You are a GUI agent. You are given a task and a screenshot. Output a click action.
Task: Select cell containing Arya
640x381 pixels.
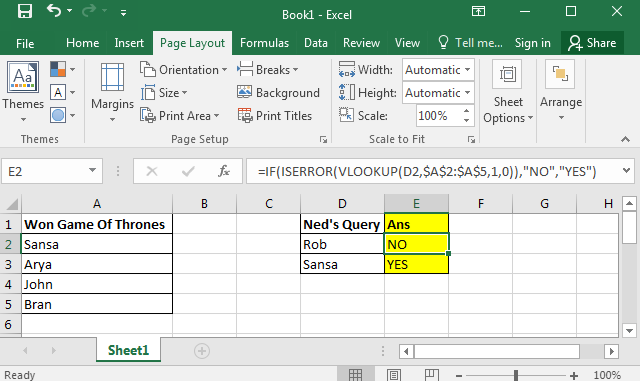97,264
